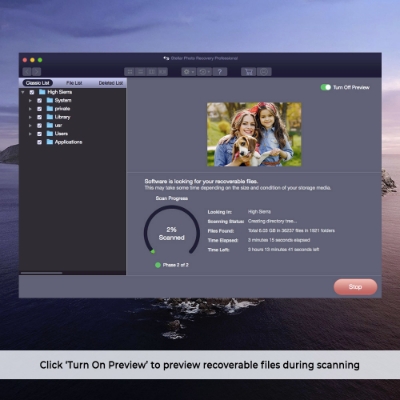
Task: Switch to column view icon
Action: click(151, 72)
